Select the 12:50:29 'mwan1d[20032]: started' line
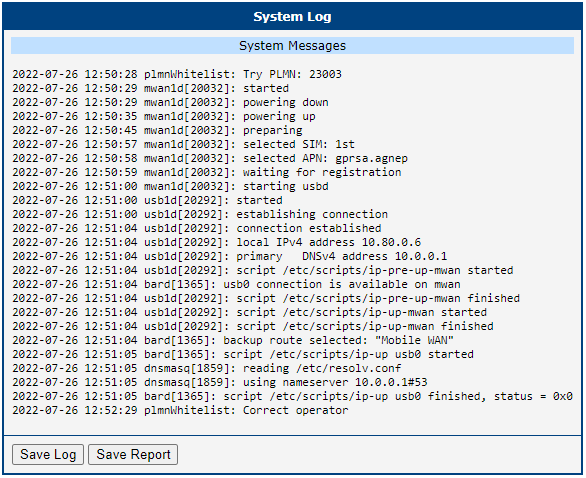The height and width of the screenshot is (478, 586). tap(151, 88)
